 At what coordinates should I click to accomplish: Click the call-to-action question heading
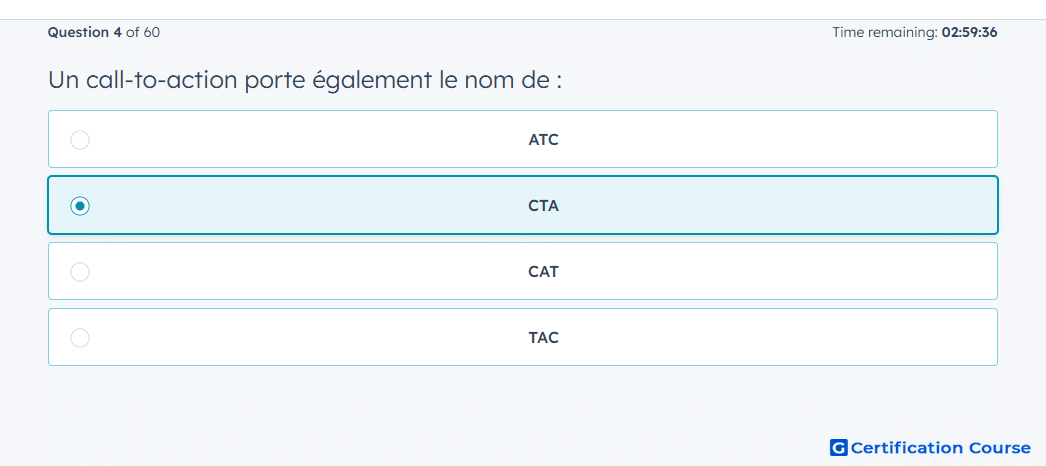coord(305,81)
